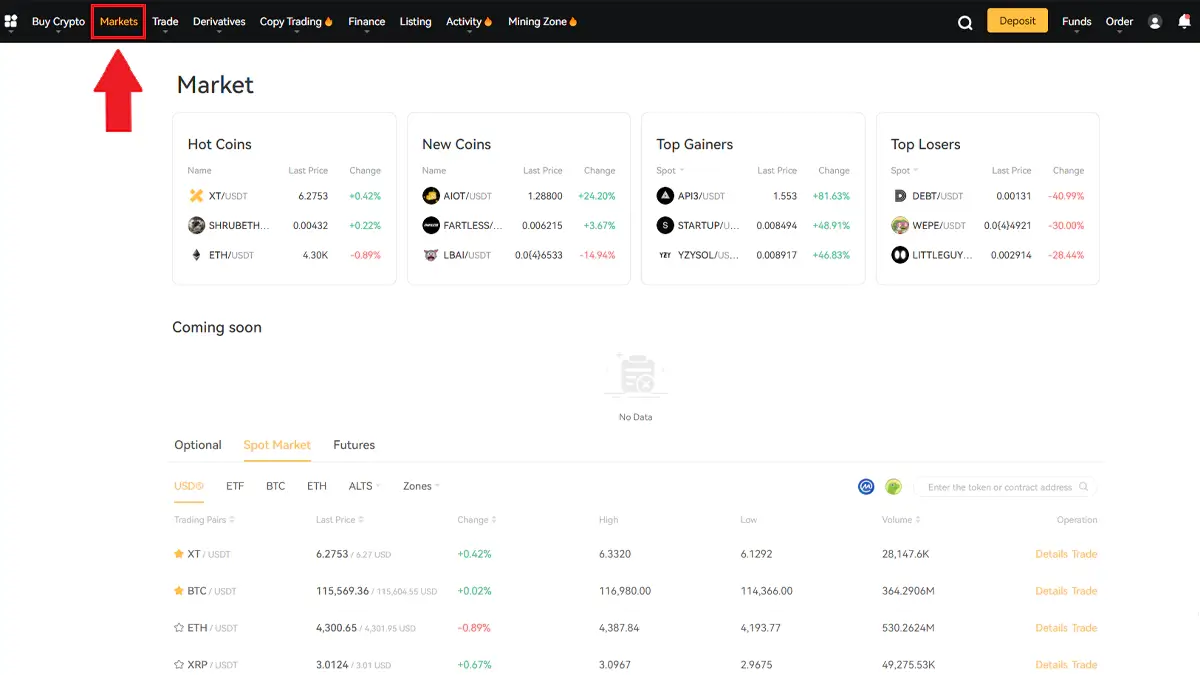Open the user profile icon
The height and width of the screenshot is (675, 1200).
point(1155,22)
